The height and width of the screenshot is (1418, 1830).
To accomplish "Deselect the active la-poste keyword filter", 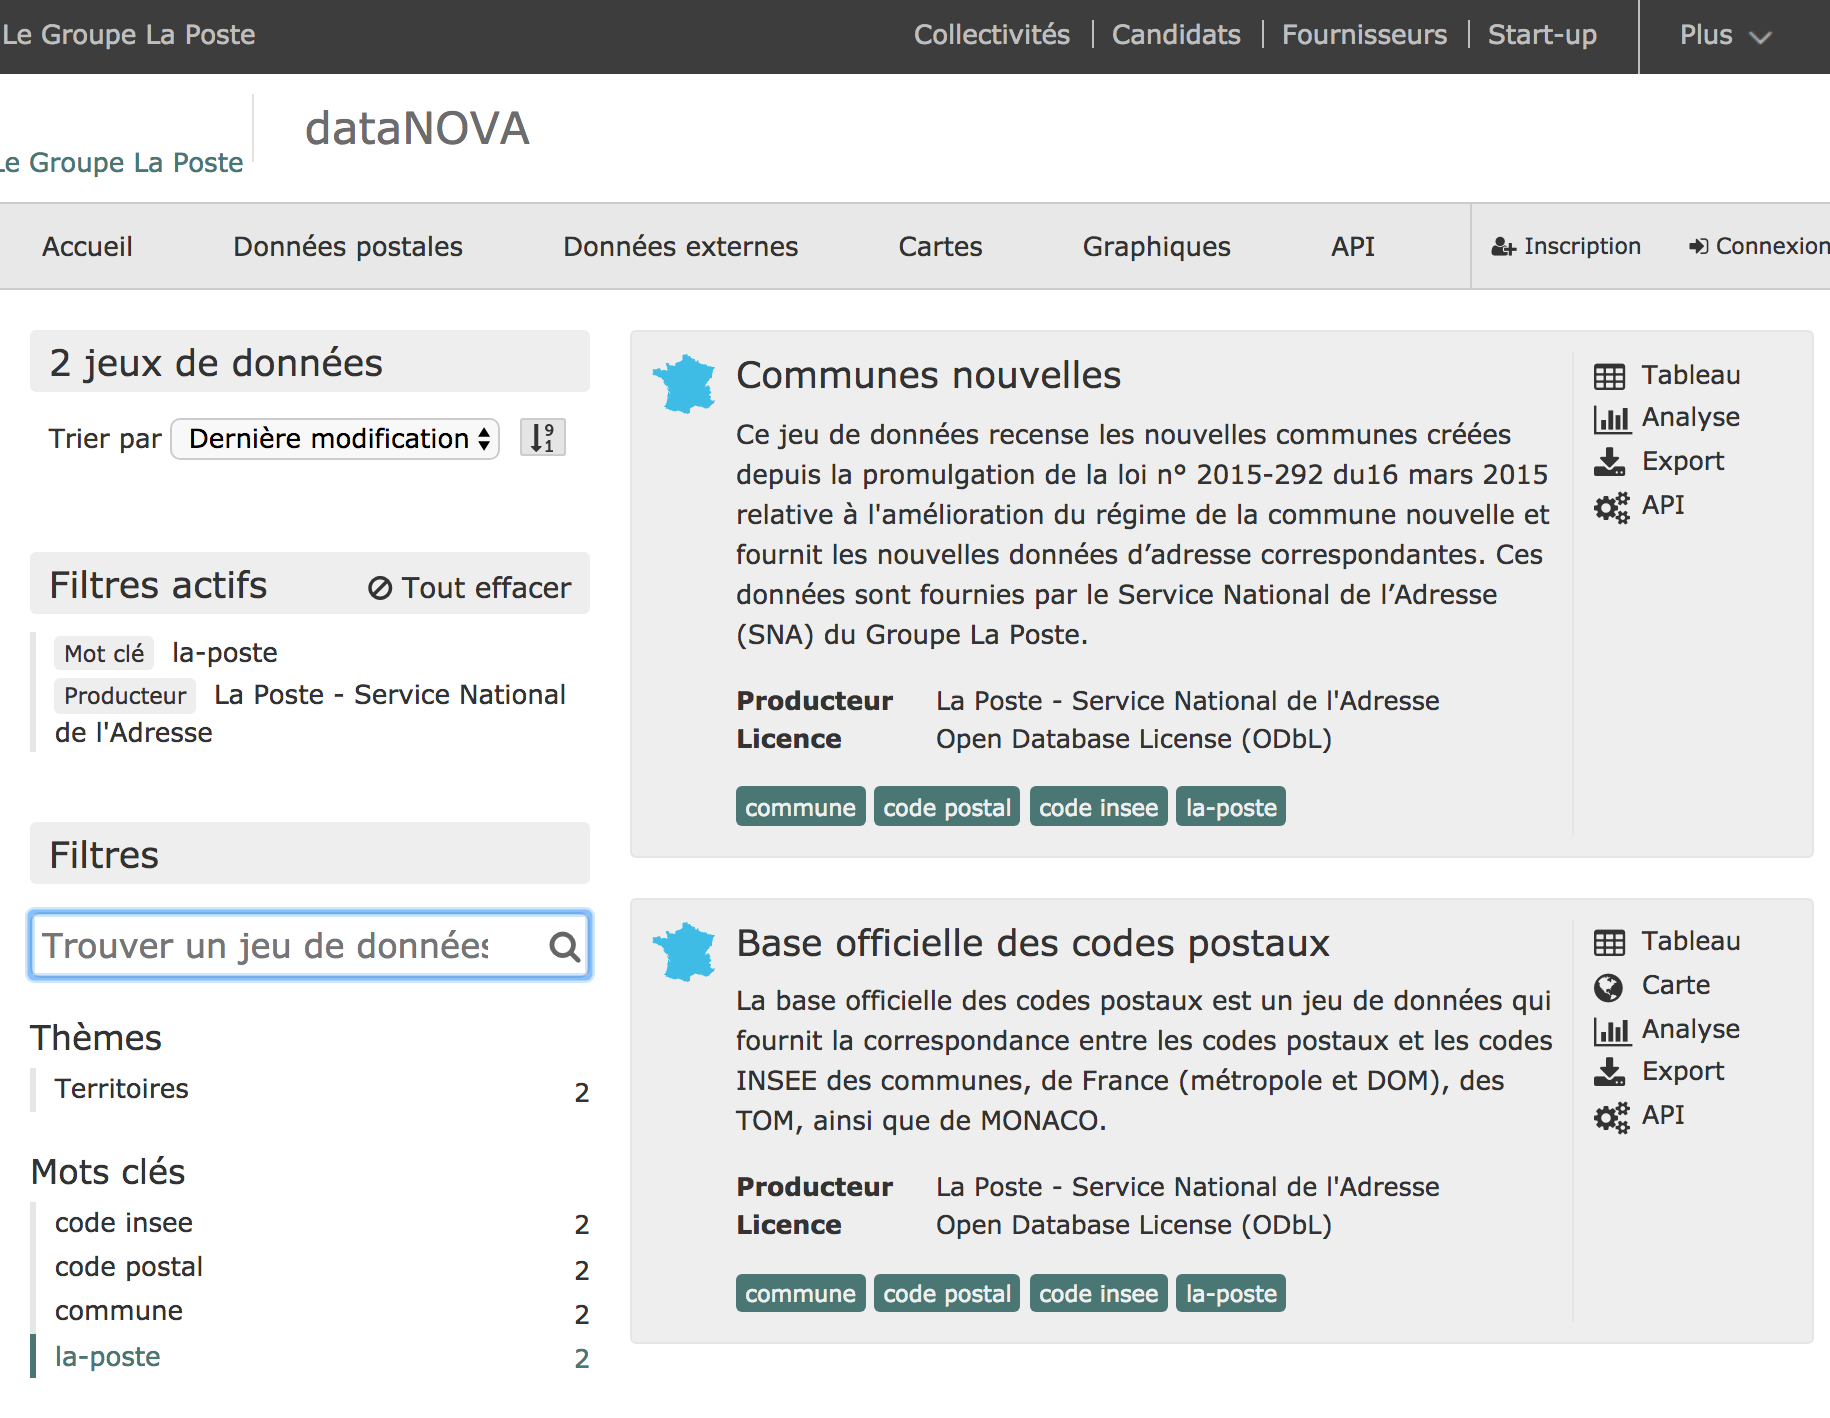I will coord(108,1357).
